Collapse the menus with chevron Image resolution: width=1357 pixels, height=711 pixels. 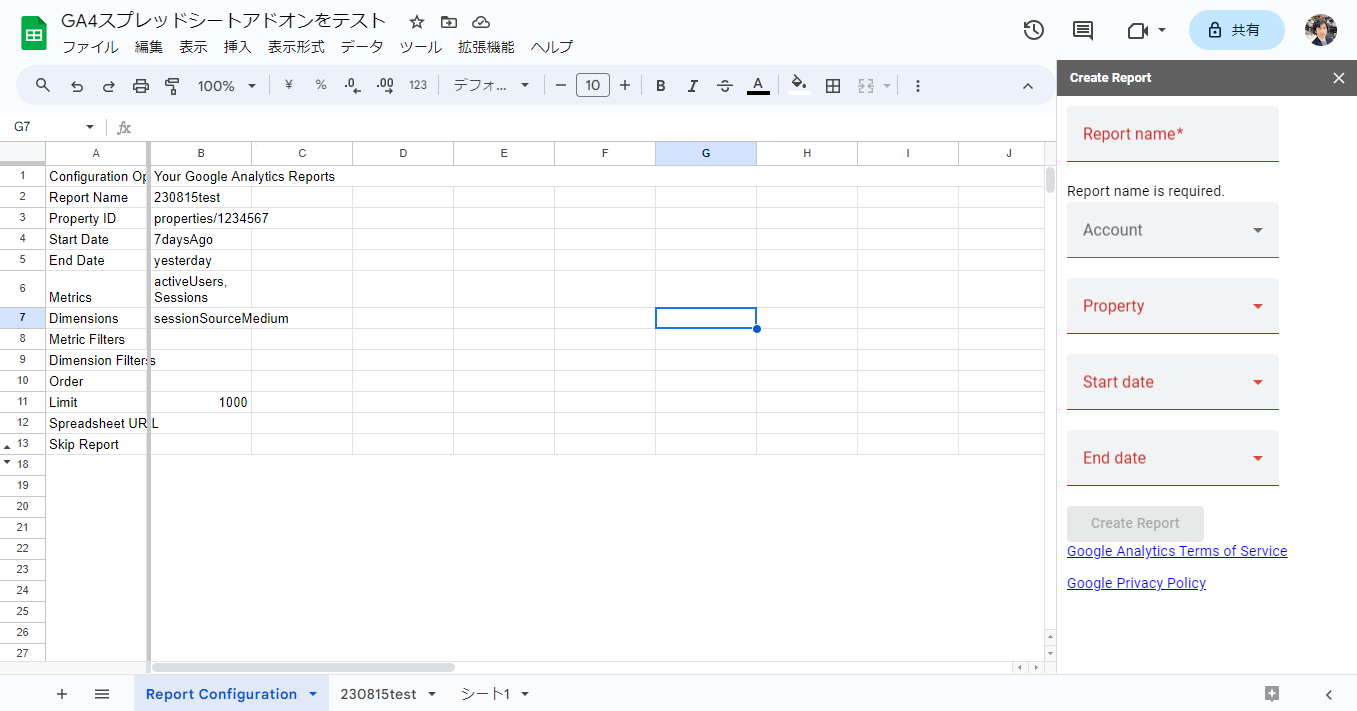coord(1028,86)
